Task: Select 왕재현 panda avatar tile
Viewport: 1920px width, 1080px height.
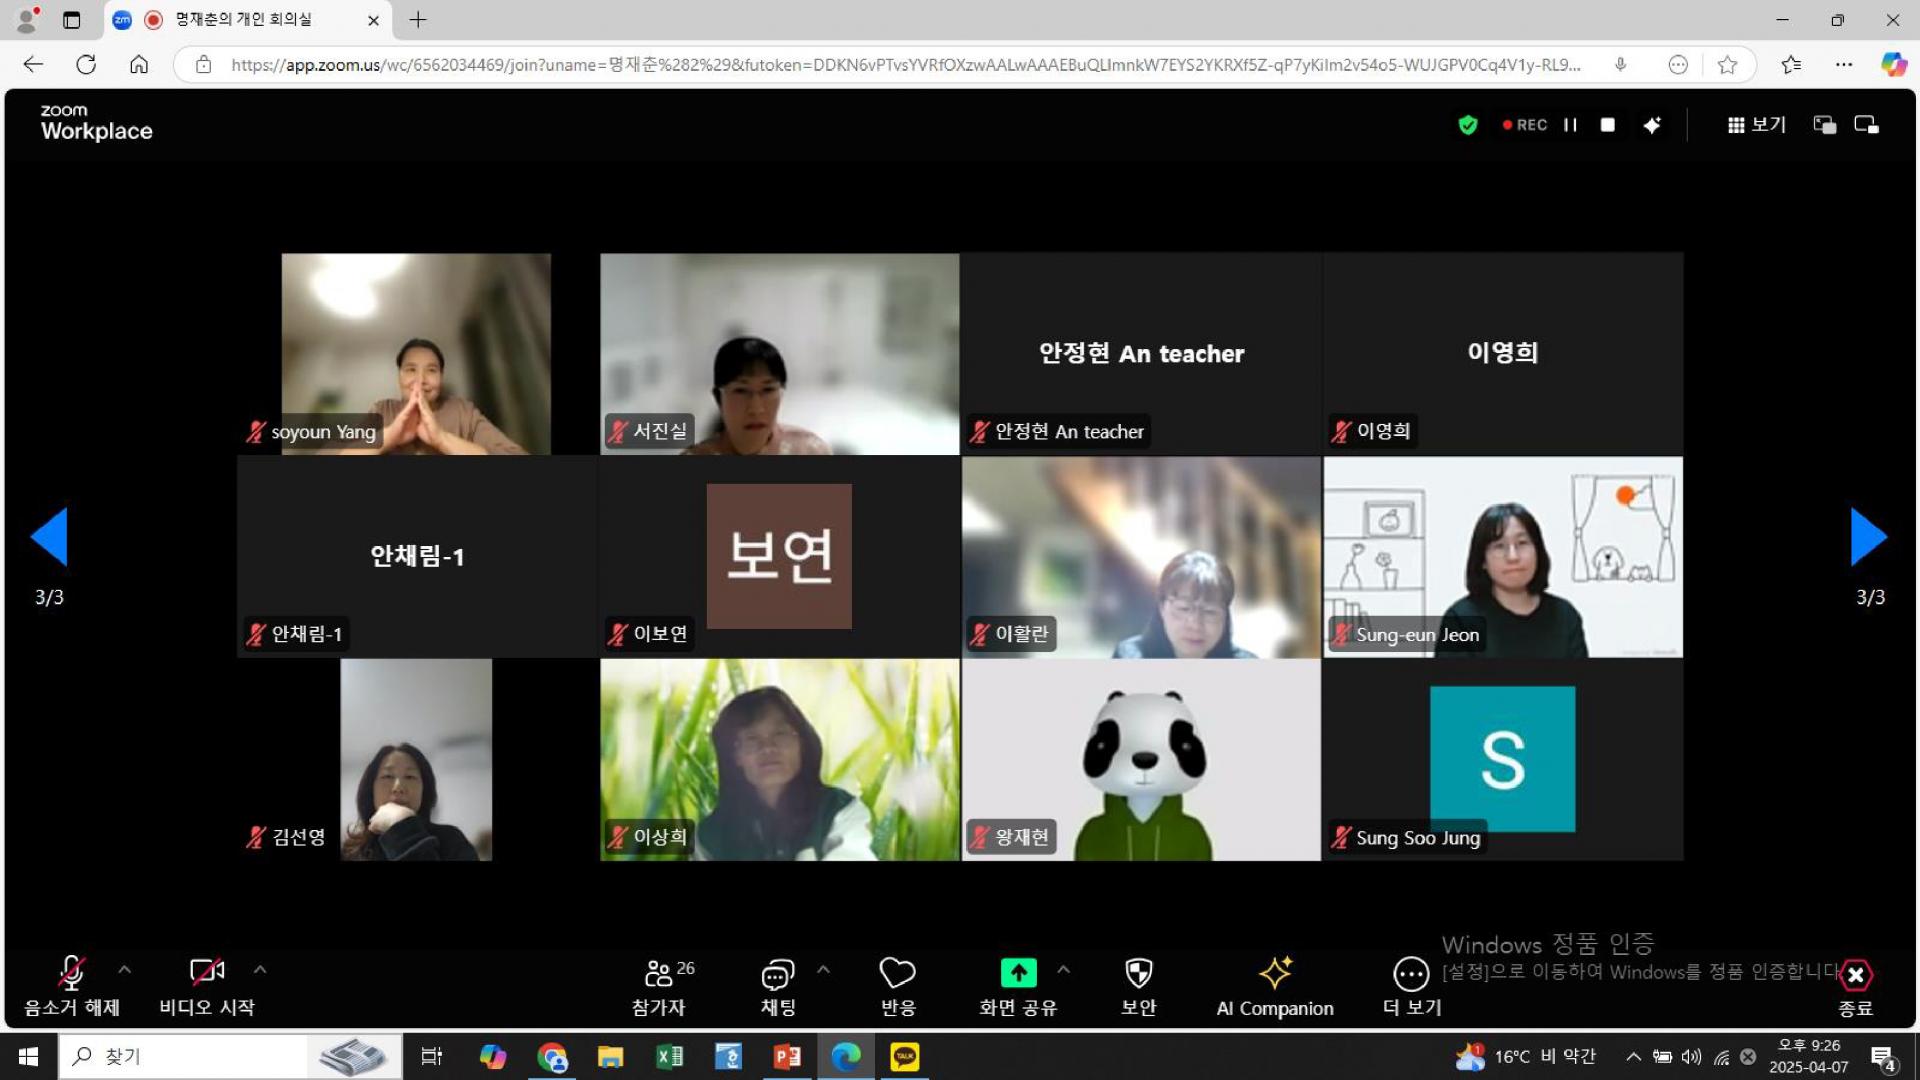Action: tap(1141, 760)
